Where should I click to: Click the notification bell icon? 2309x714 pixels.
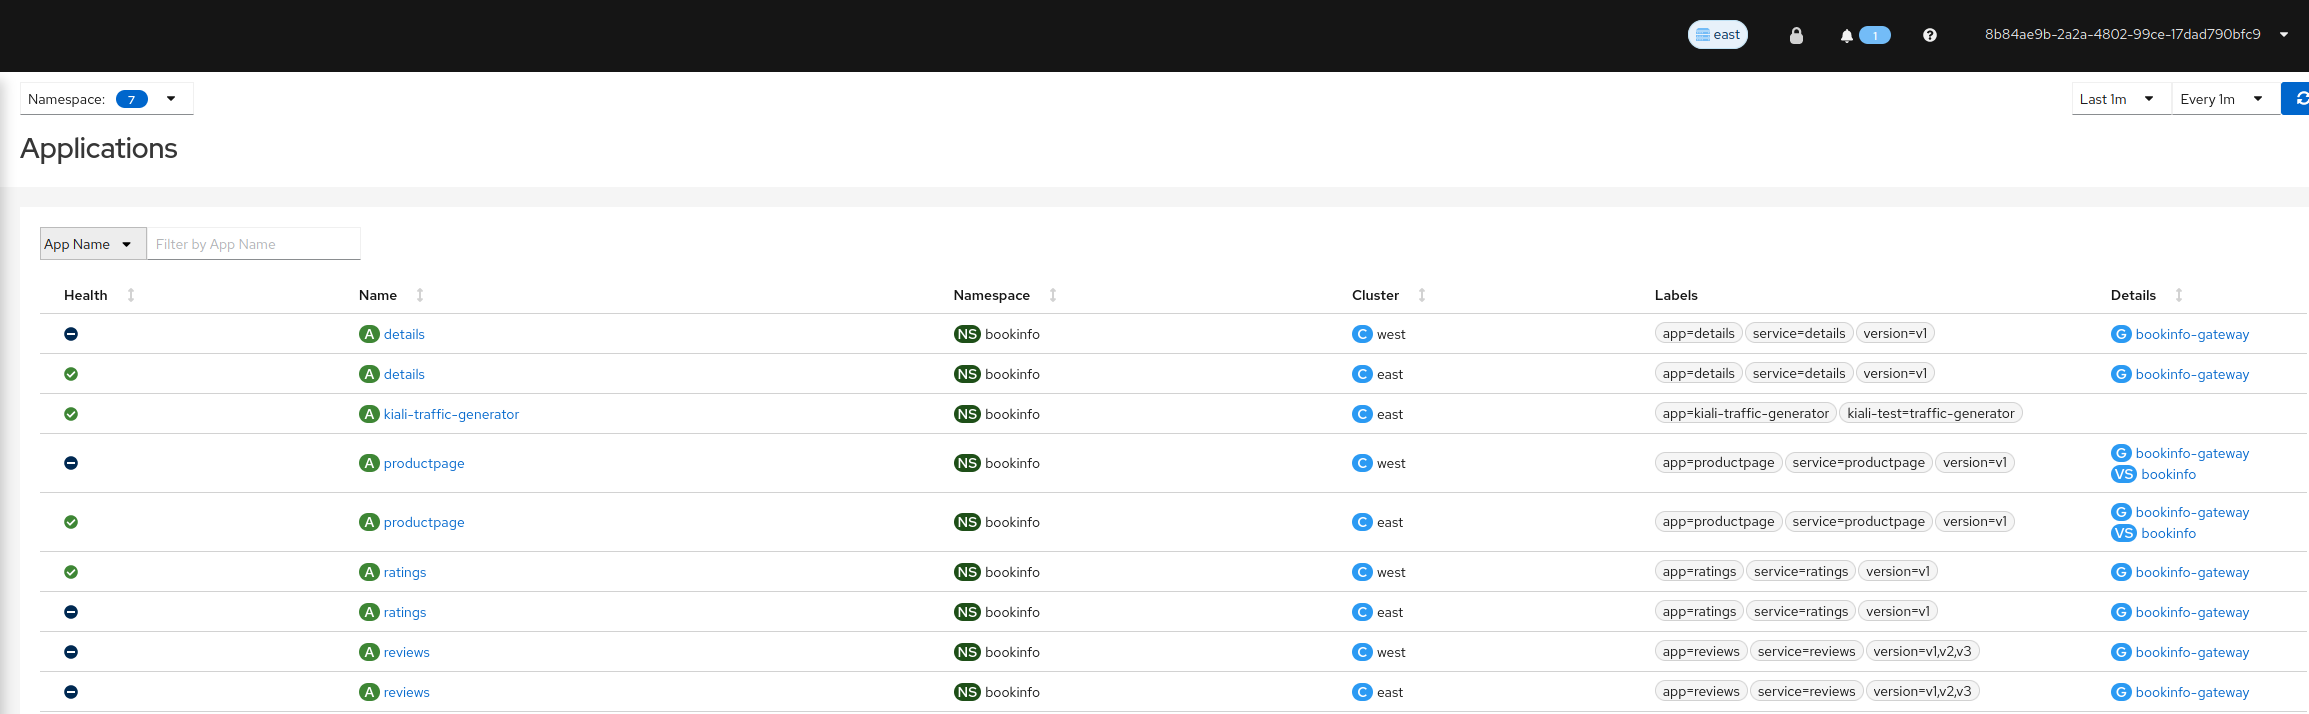pyautogui.click(x=1846, y=36)
